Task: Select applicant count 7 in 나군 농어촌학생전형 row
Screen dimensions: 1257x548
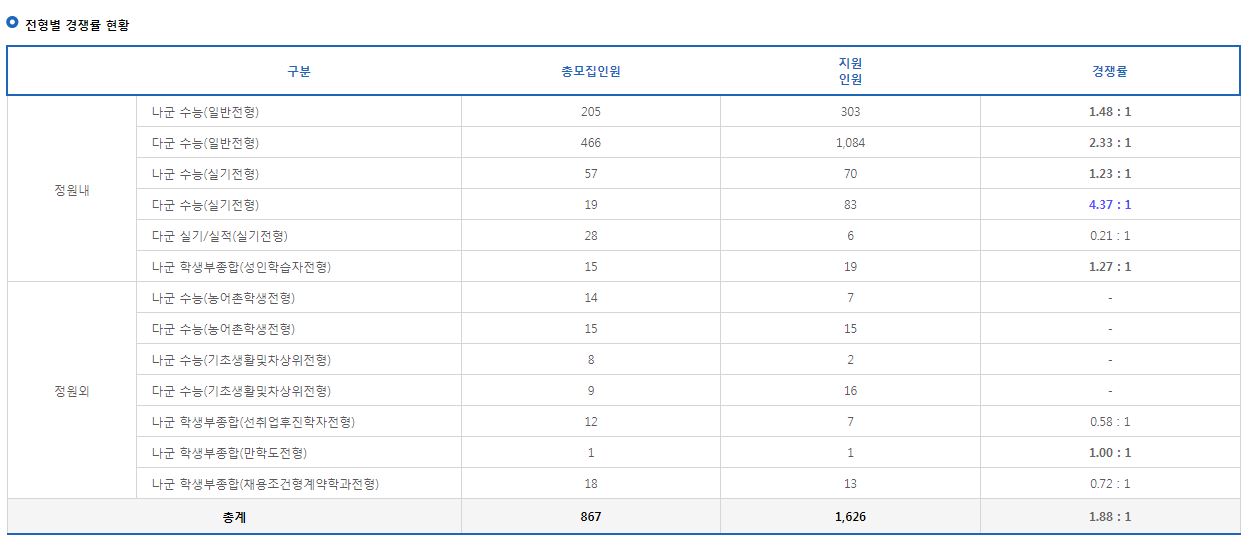Action: coord(850,298)
